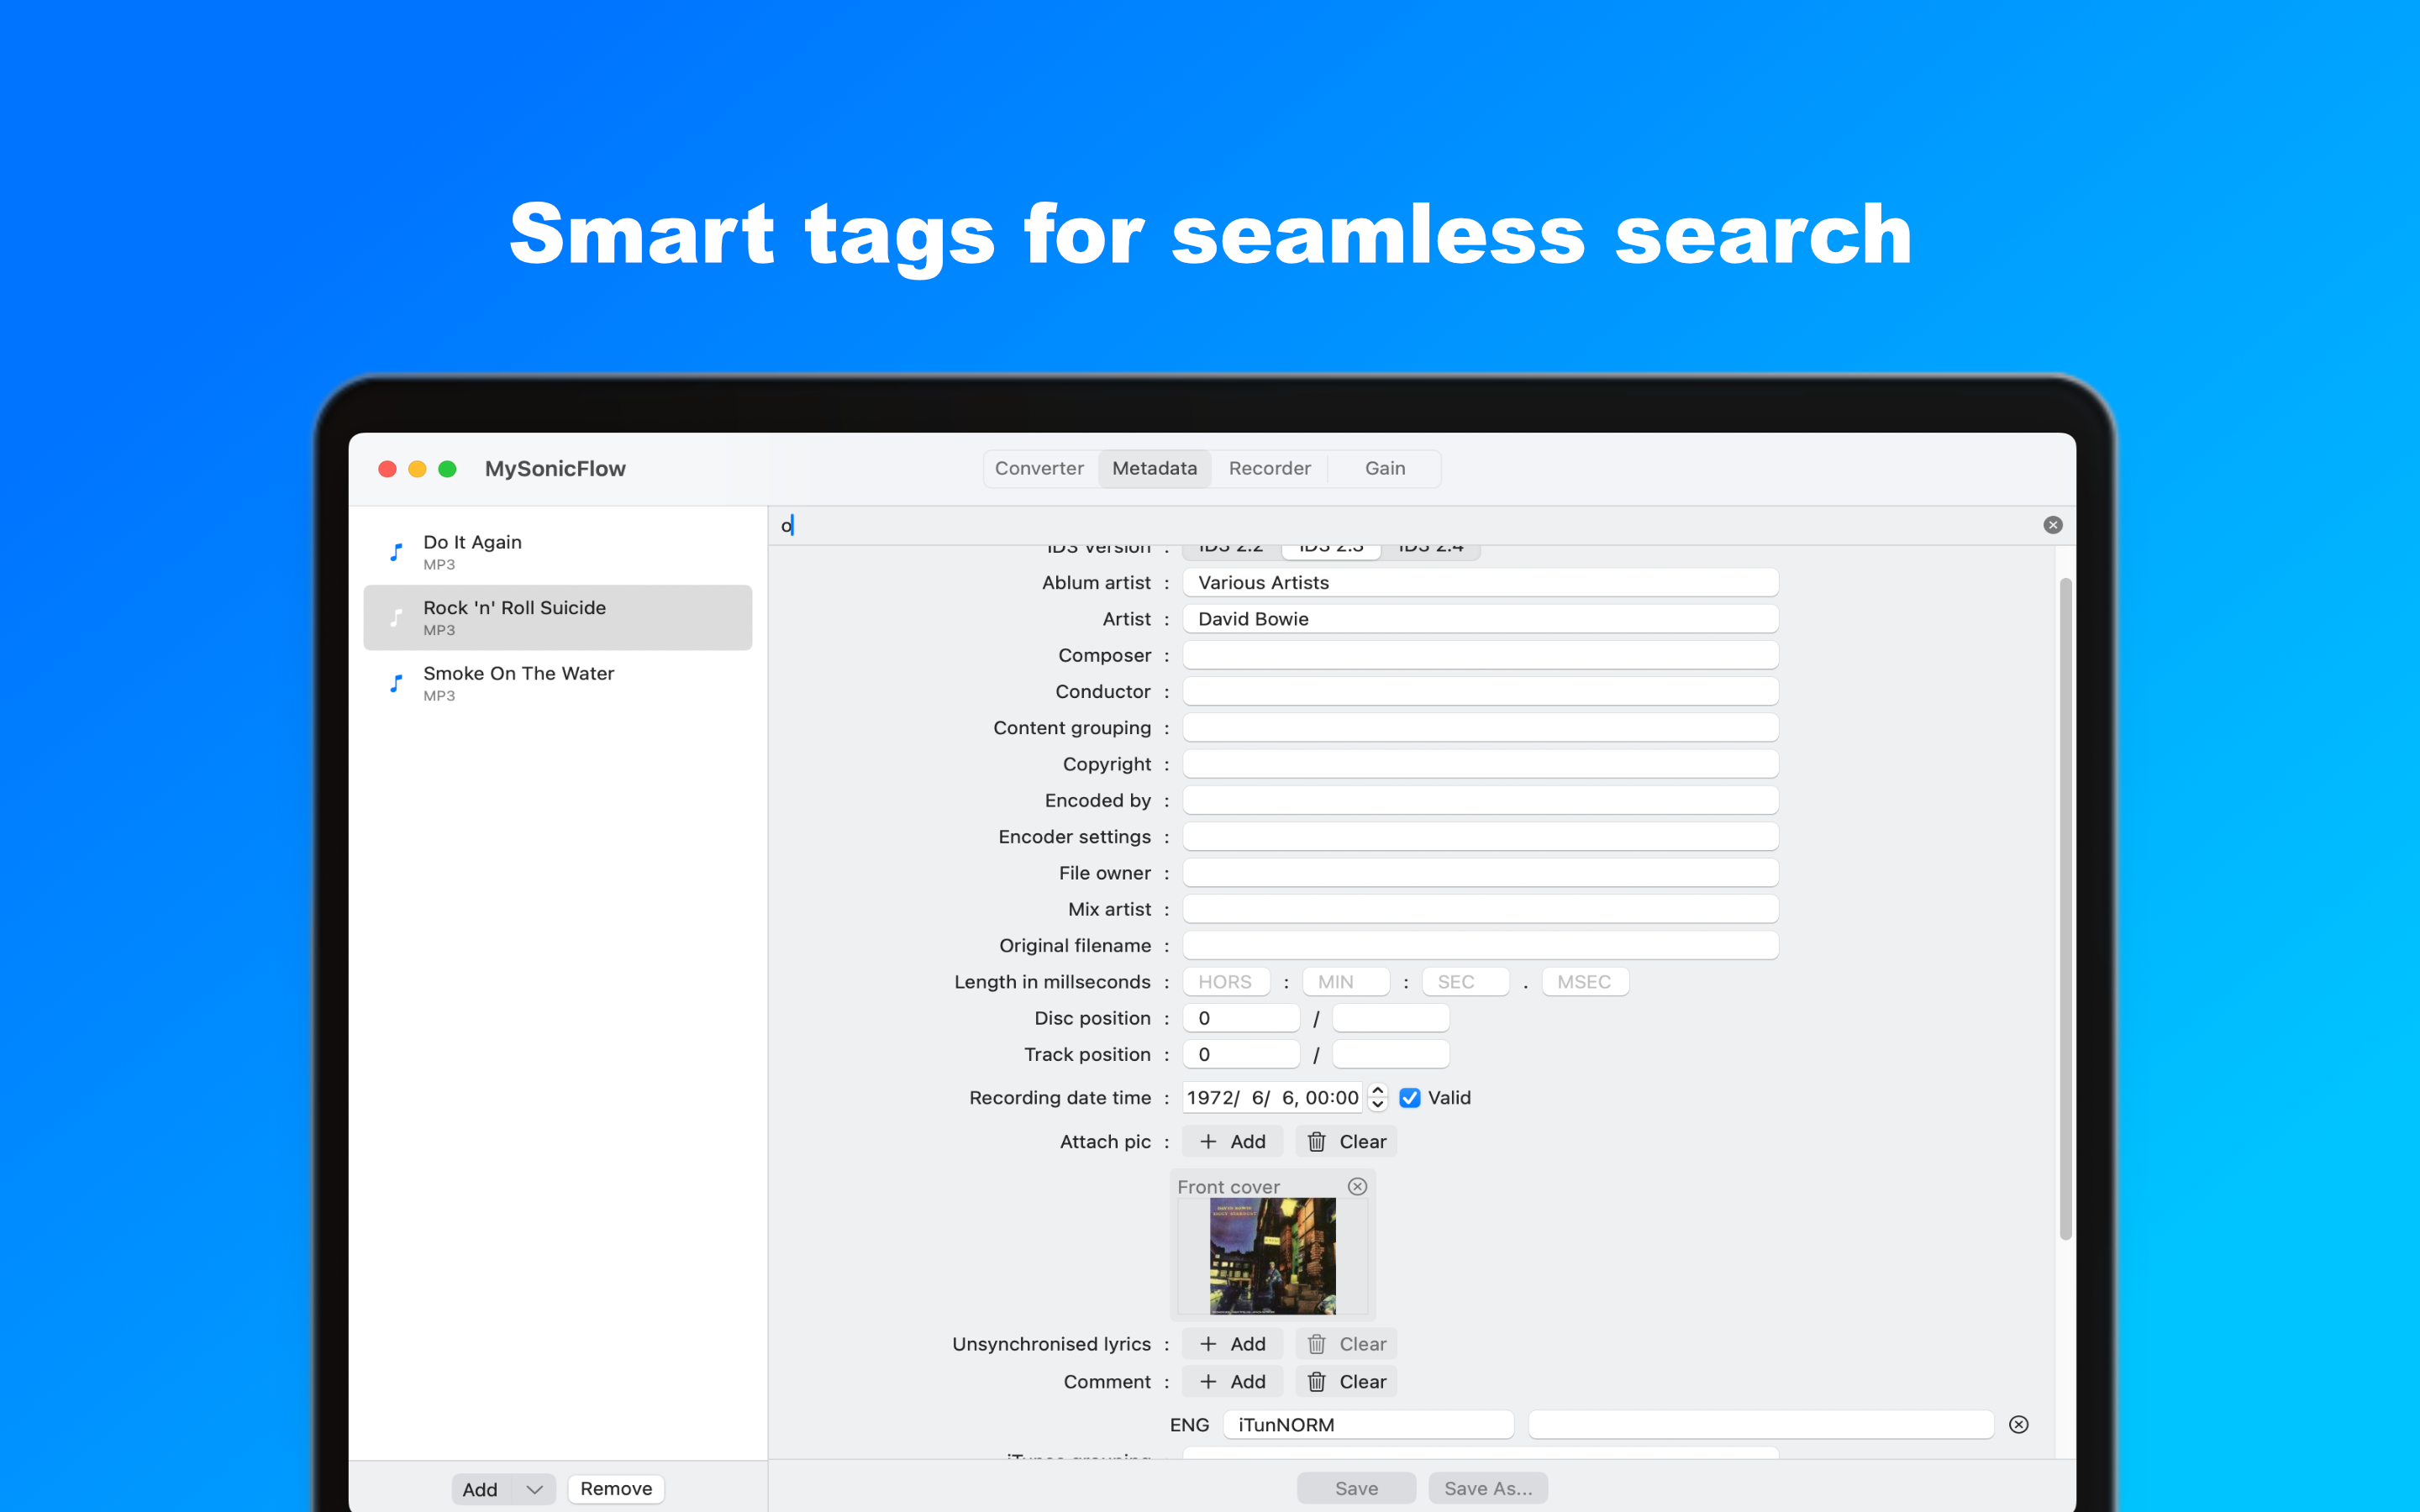Screen dimensions: 2420x1512
Task: Switch to the Converter tab
Action: (x=1039, y=468)
